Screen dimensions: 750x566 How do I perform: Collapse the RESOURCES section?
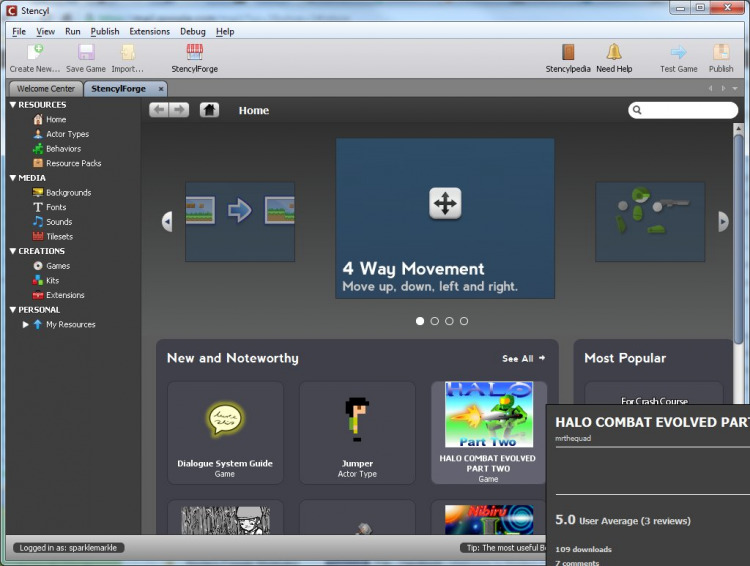coord(13,105)
